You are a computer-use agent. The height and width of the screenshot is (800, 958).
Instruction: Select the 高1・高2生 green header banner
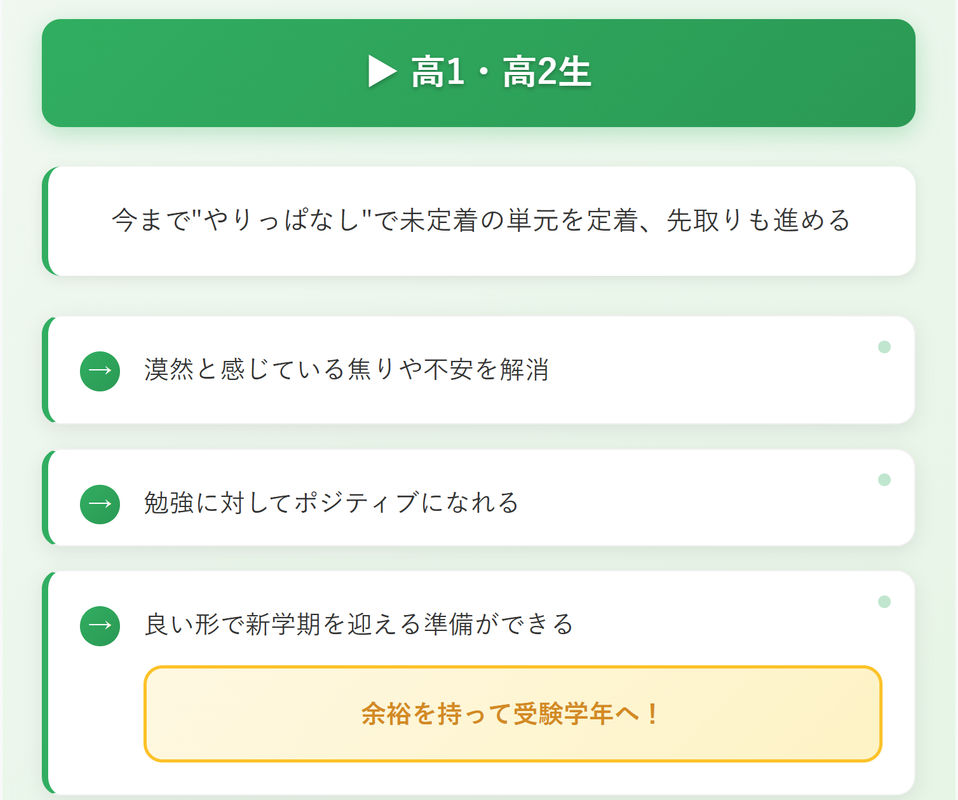pyautogui.click(x=478, y=73)
